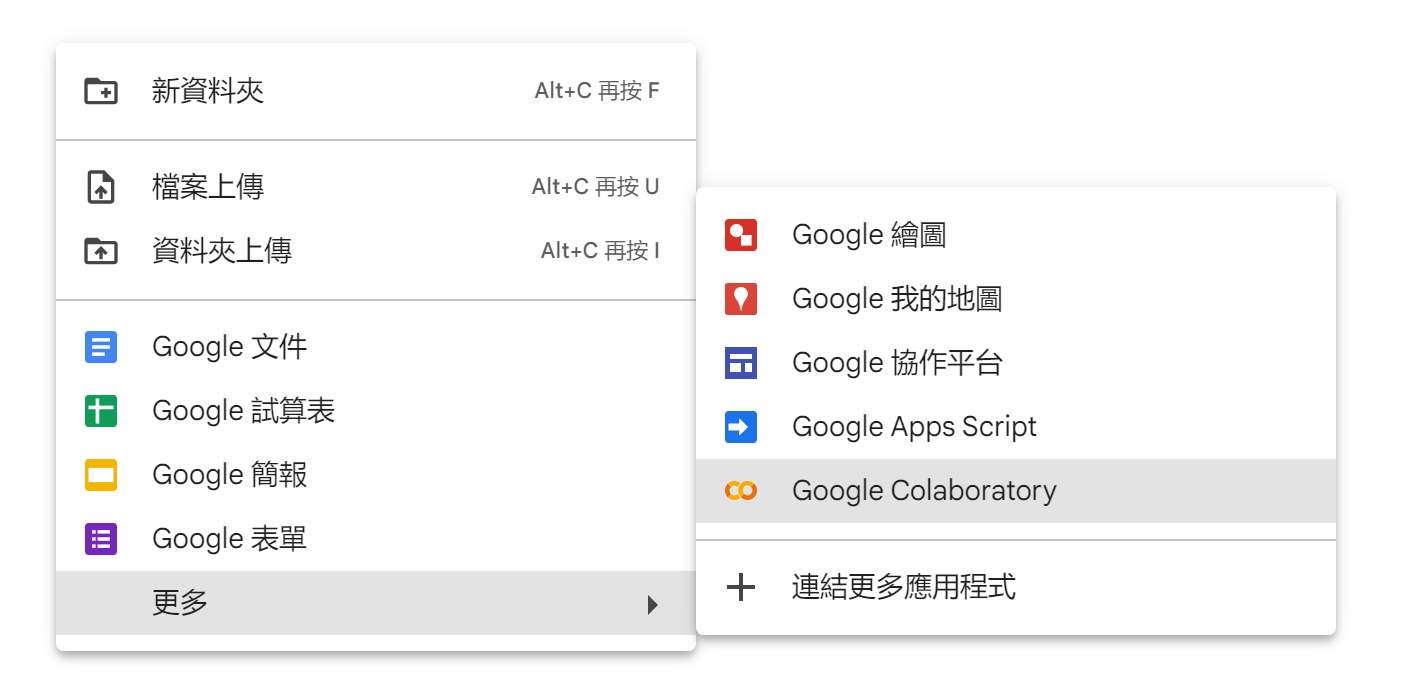
Task: Create a new Google 表單
Action: click(376, 539)
